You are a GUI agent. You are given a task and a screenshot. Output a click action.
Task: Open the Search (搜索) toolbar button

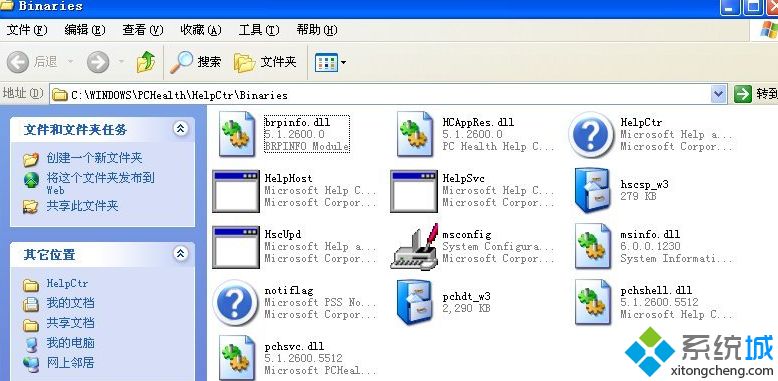coord(195,62)
